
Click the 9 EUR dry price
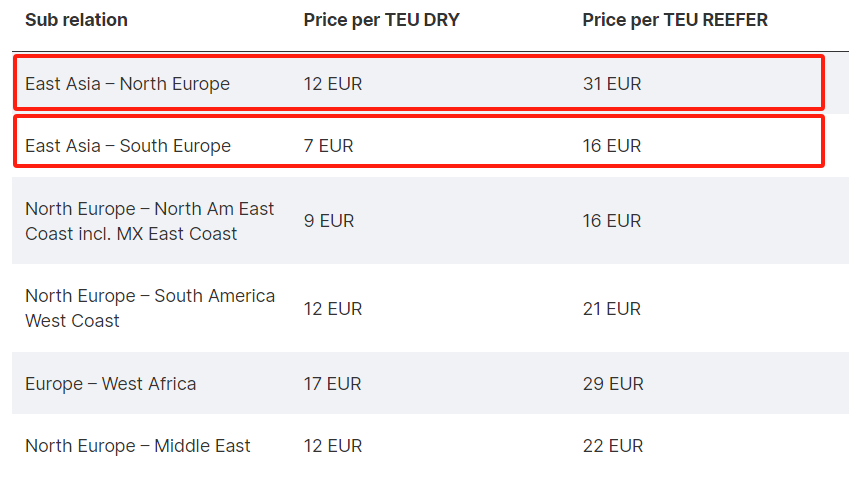pyautogui.click(x=329, y=221)
